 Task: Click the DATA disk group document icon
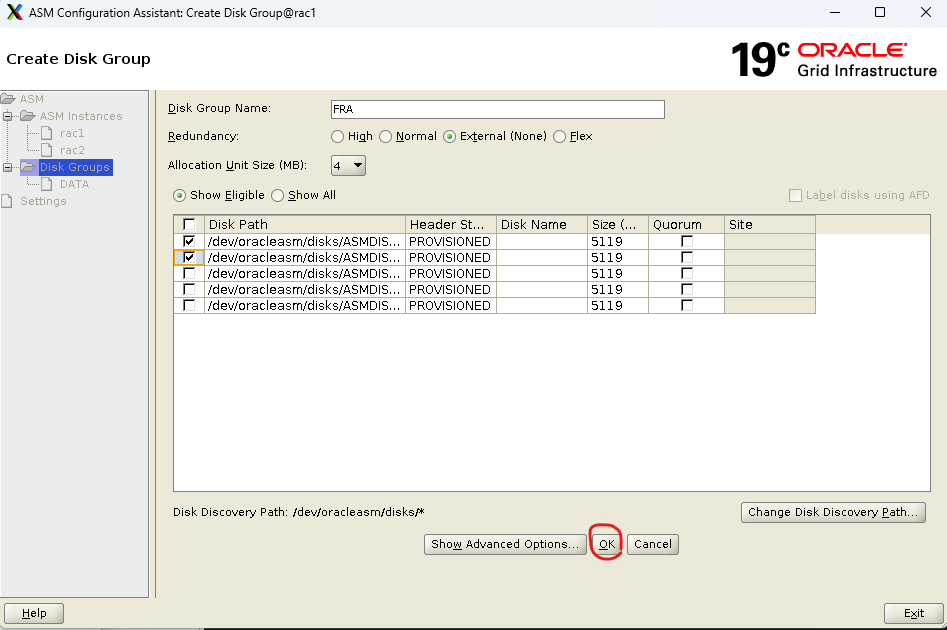[47, 184]
